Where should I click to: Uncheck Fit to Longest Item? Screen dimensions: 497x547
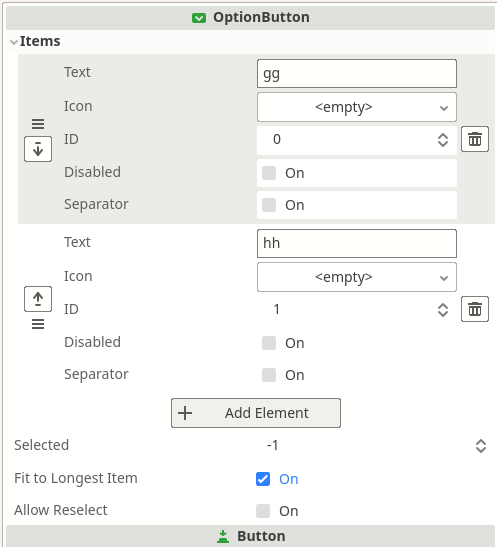[x=263, y=479]
